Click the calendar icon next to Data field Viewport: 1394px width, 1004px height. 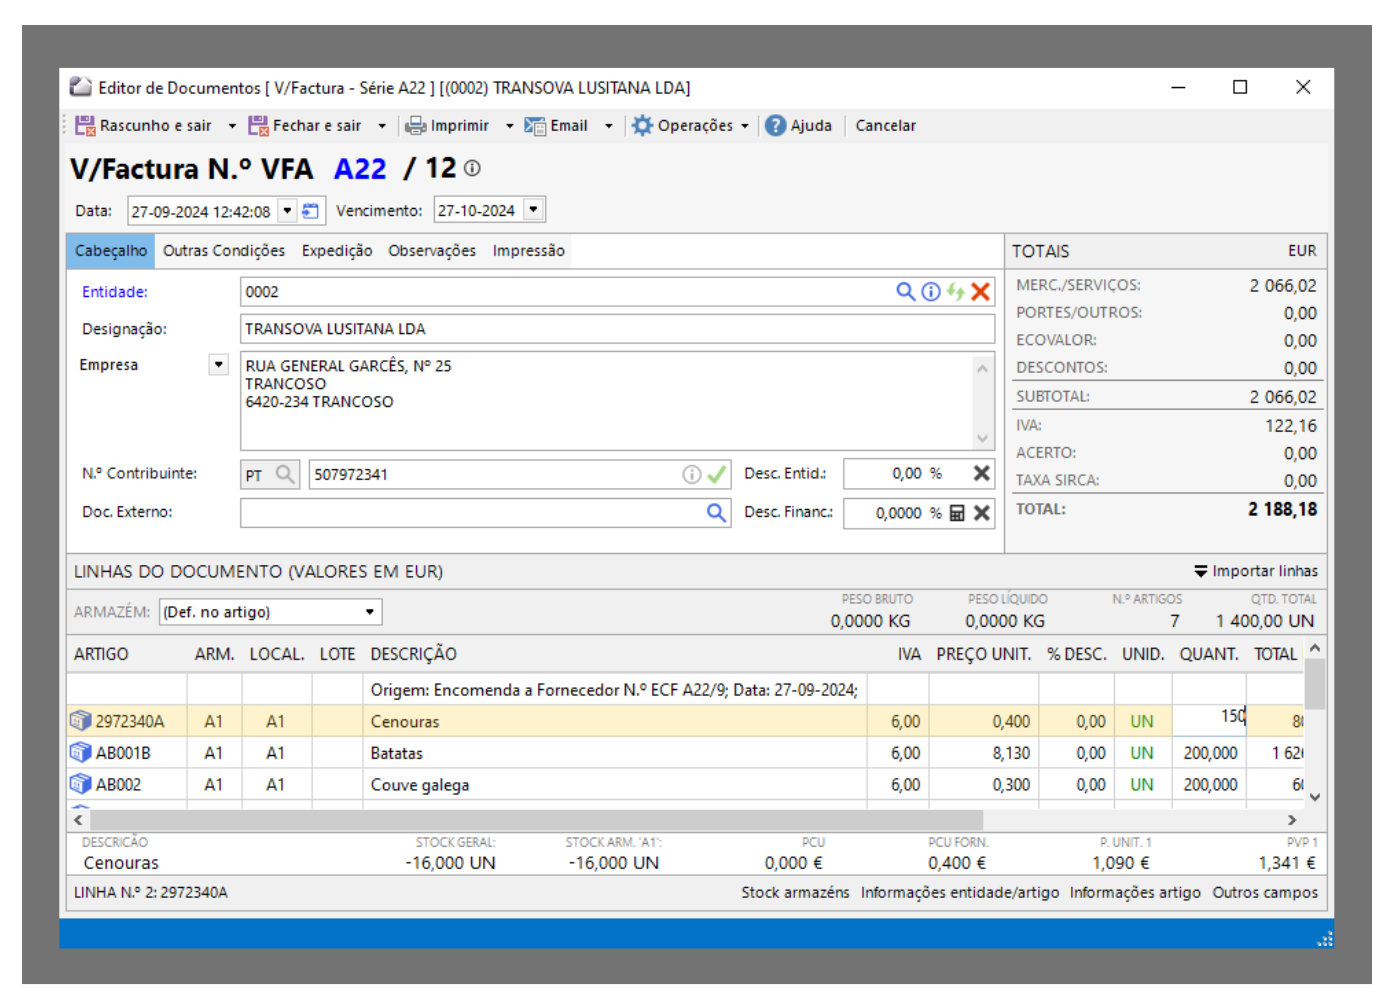pos(311,211)
